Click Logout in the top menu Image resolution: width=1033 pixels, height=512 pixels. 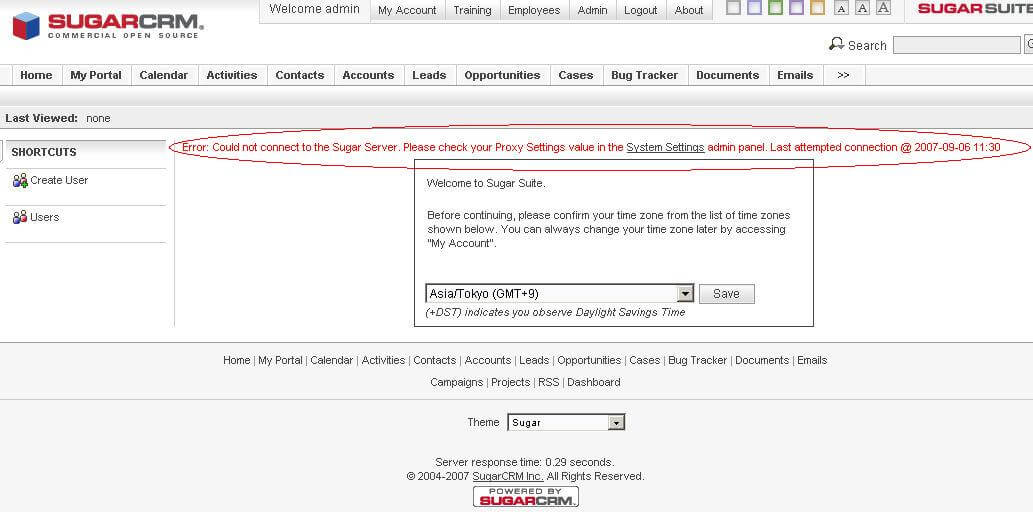click(x=641, y=10)
